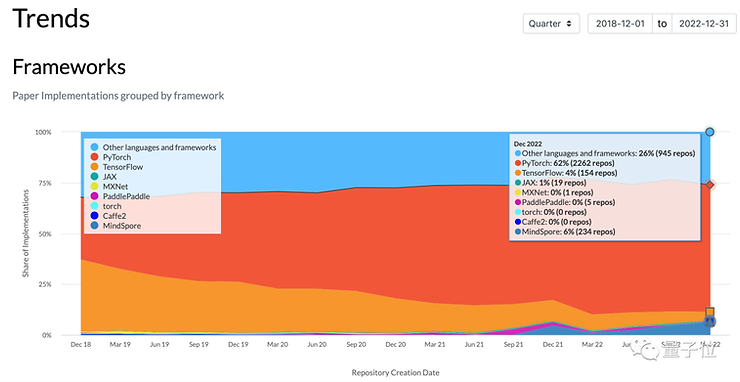This screenshot has height=382, width=740.
Task: Toggle MXNet series via yellow legend dot
Action: coord(94,187)
